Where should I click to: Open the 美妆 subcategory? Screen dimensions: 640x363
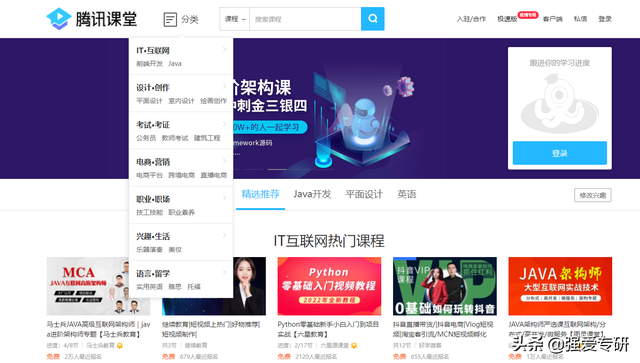point(175,249)
